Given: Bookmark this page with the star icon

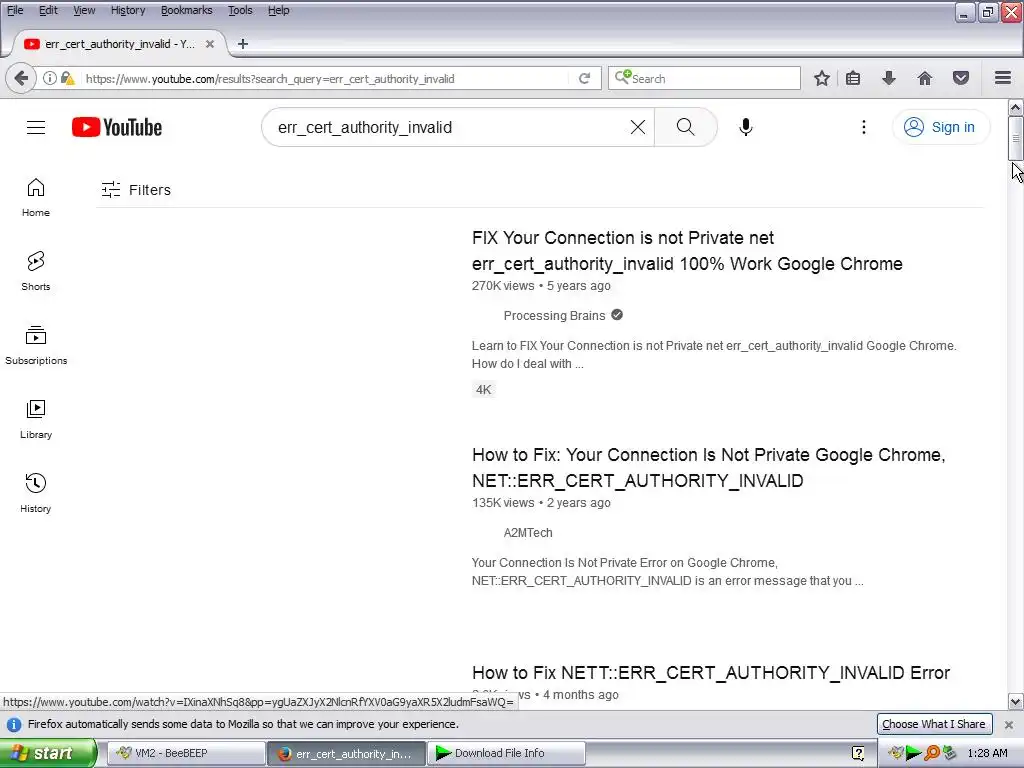Looking at the screenshot, I should (x=822, y=78).
